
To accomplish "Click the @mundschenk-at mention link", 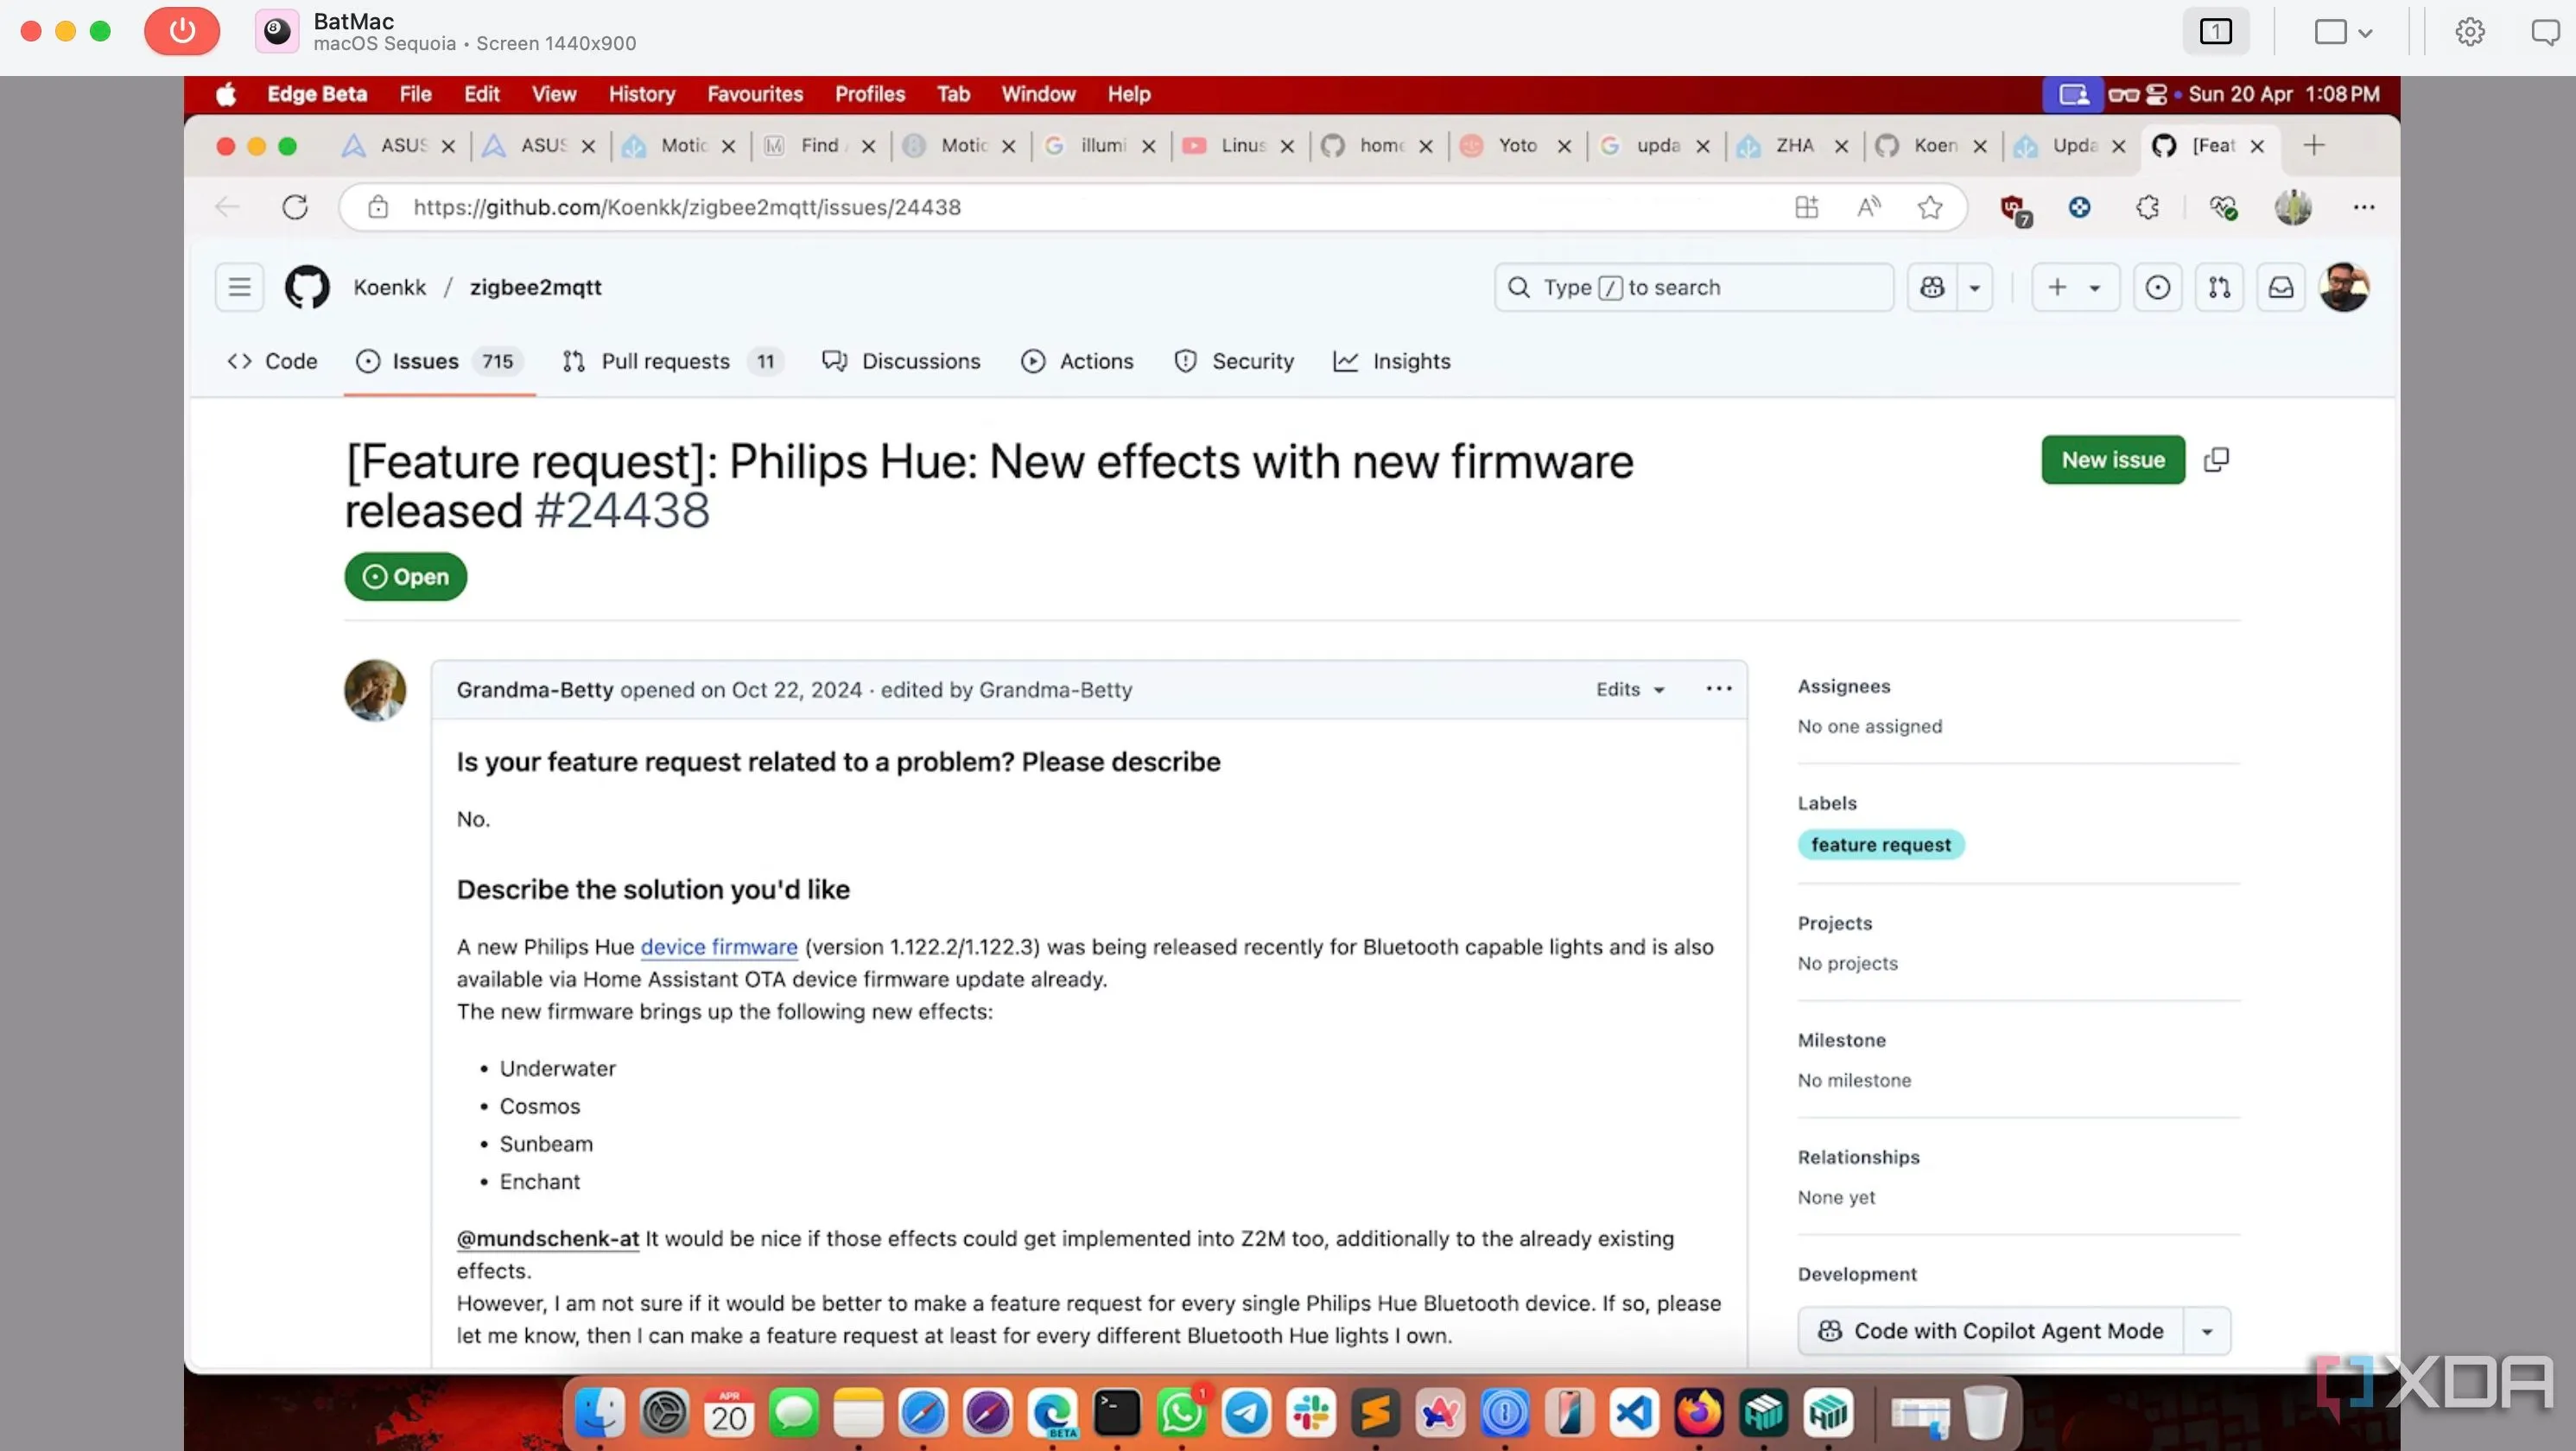I will [x=548, y=1239].
